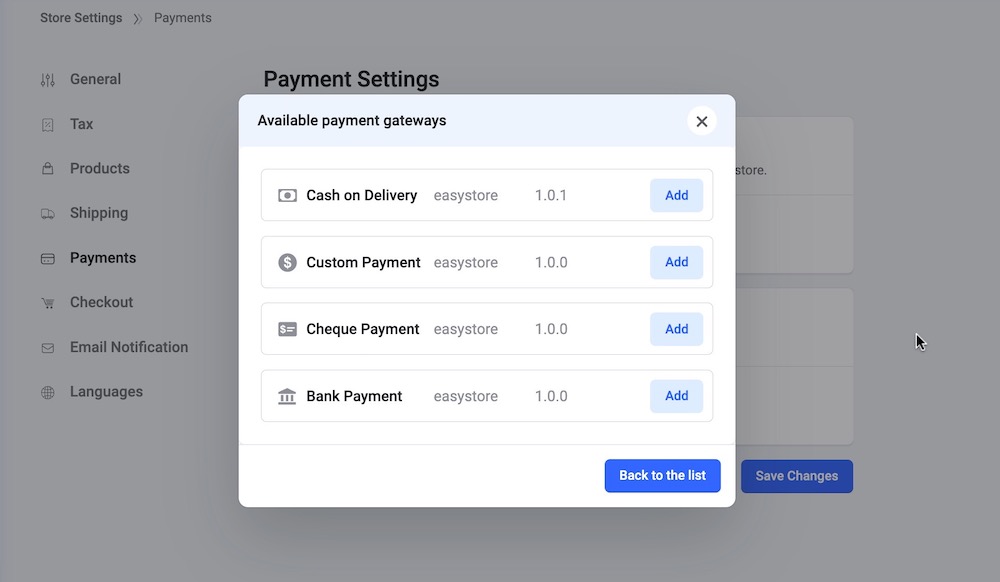Click the Checkout cart icon in sidebar
Image resolution: width=1000 pixels, height=582 pixels.
(x=48, y=303)
